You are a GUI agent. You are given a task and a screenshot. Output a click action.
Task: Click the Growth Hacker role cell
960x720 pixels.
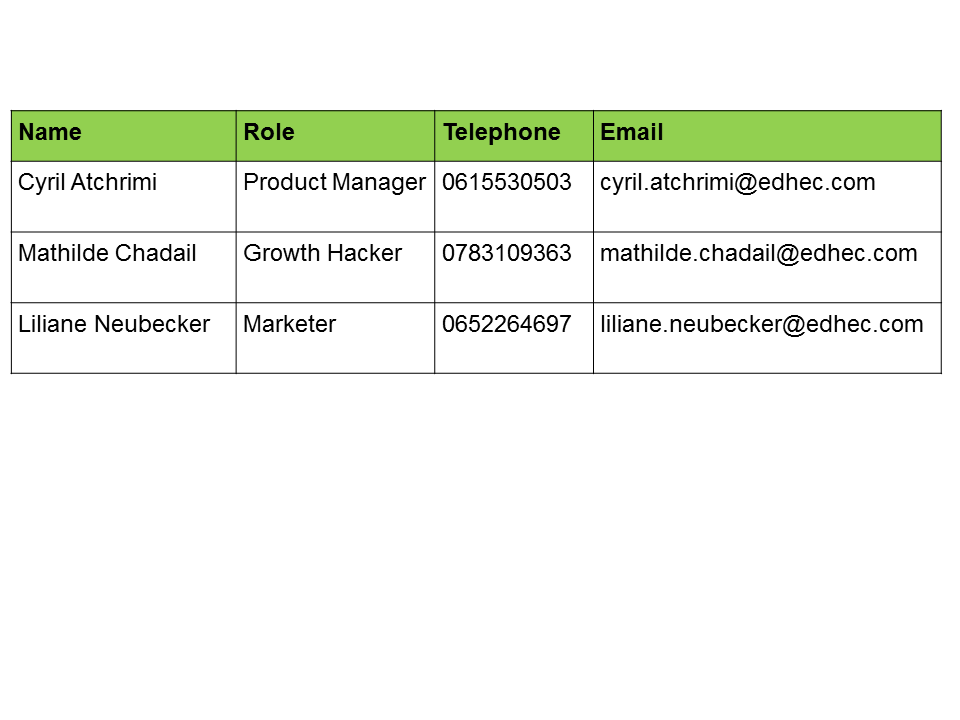[x=322, y=254]
